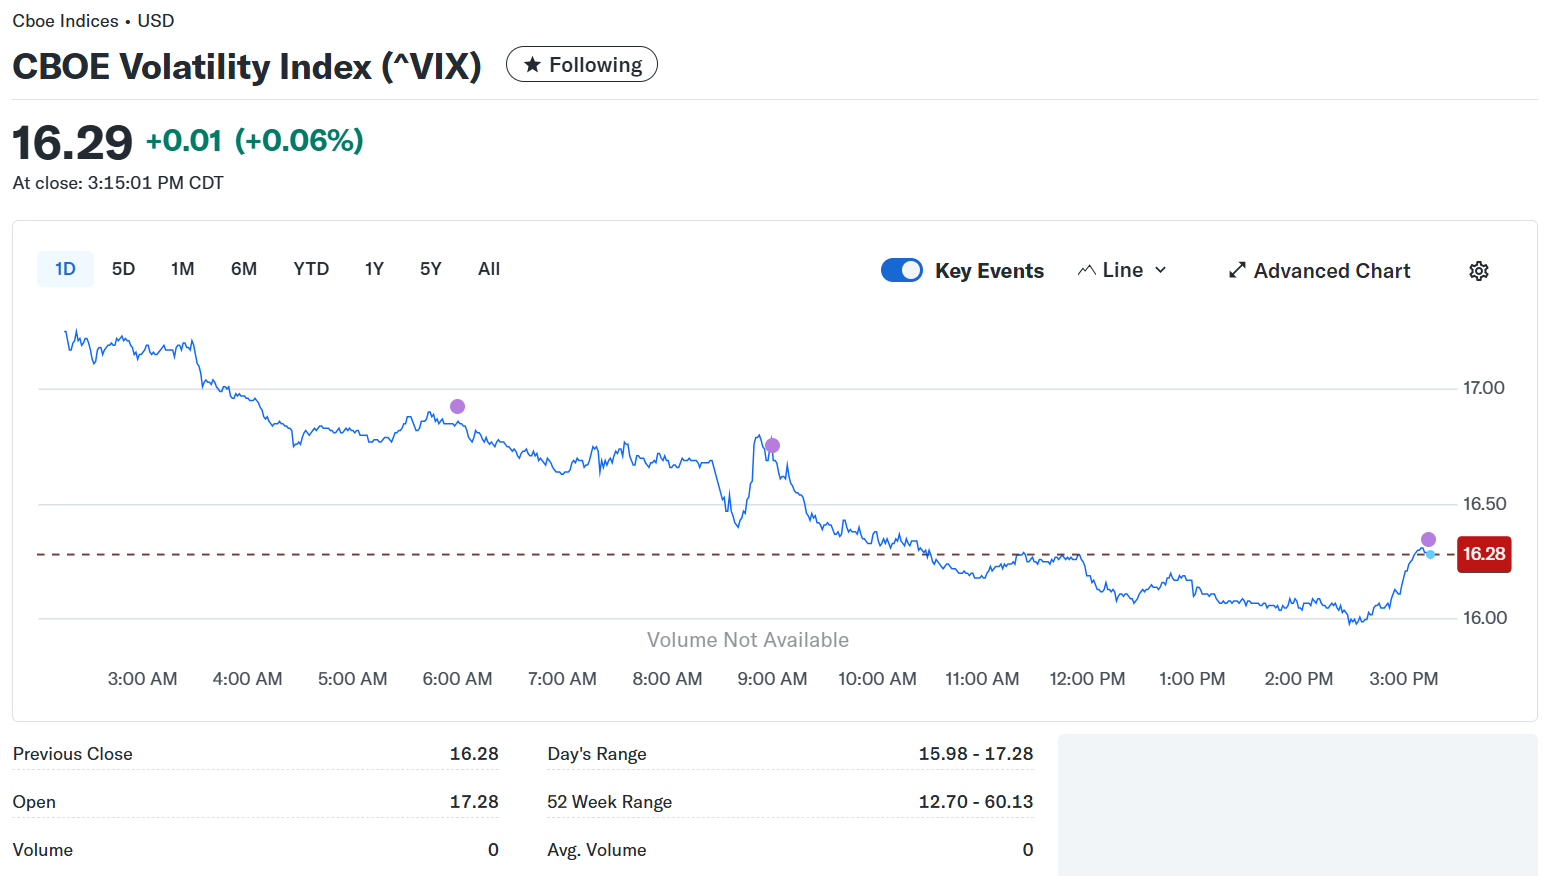Open the Advanced Chart link
The width and height of the screenshot is (1547, 876).
pos(1319,271)
